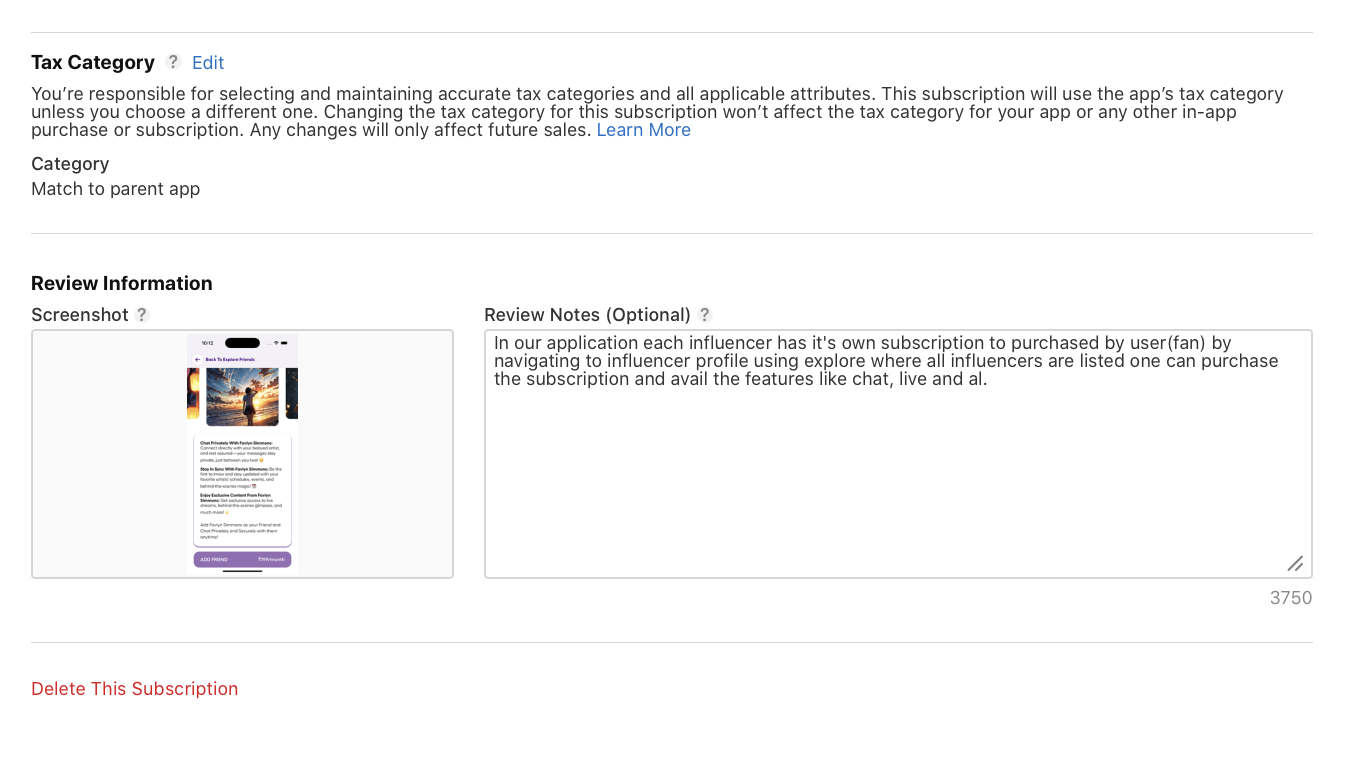Click the Review Information heading

click(122, 283)
